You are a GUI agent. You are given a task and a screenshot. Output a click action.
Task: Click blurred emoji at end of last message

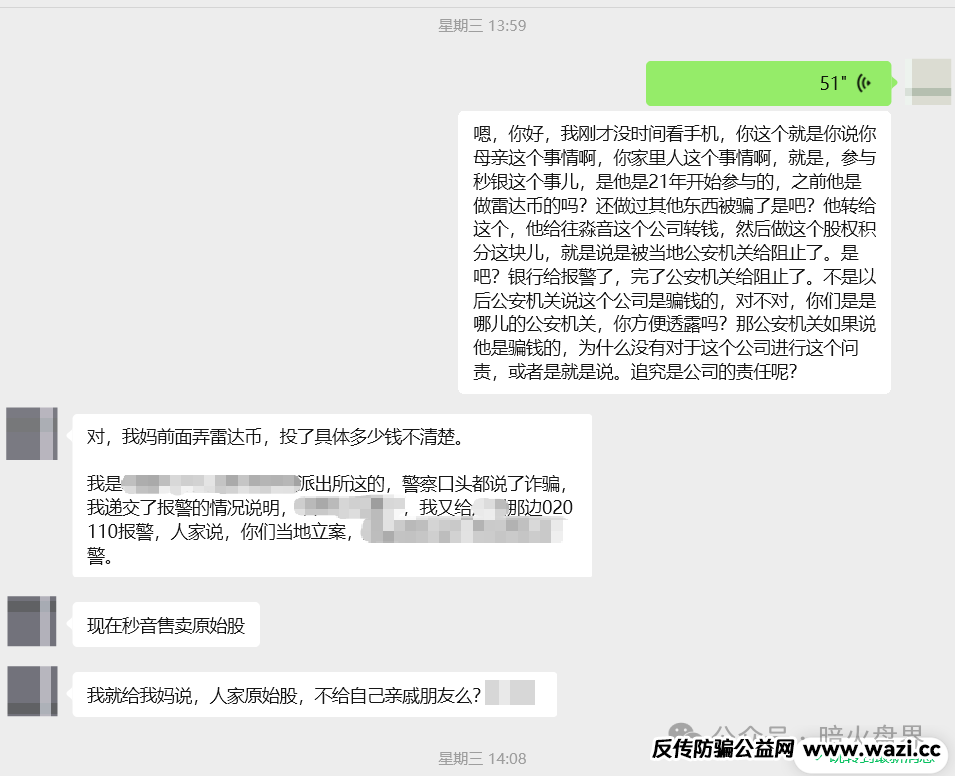pos(510,694)
